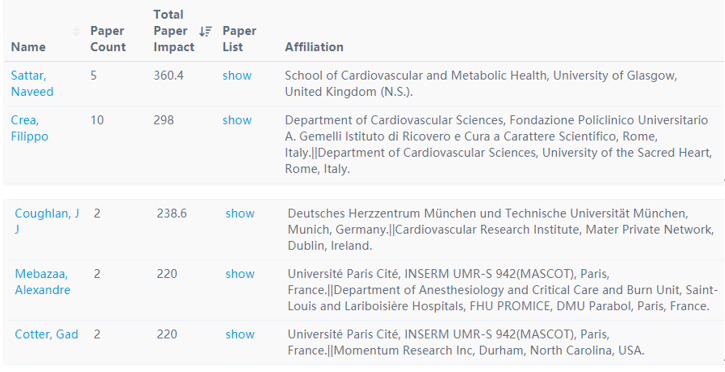Toggle descending sort icon on Total Paper Impact

point(205,31)
